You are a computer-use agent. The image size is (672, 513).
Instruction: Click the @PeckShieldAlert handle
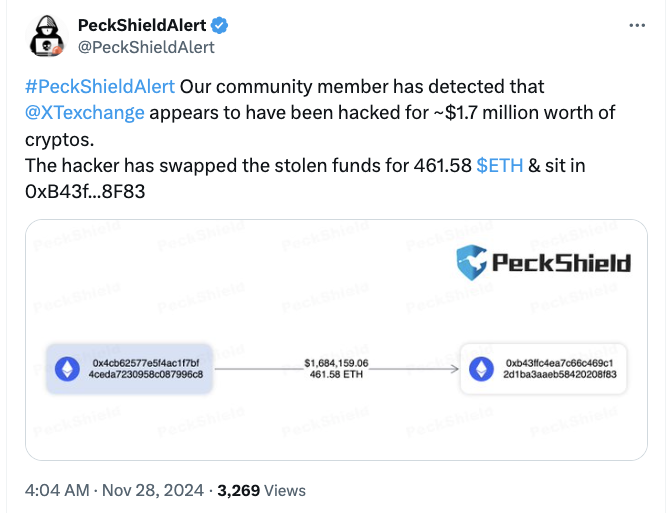click(x=146, y=47)
